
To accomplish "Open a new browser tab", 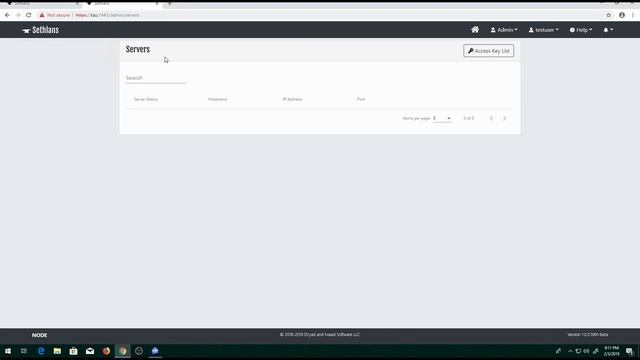I will [169, 4].
